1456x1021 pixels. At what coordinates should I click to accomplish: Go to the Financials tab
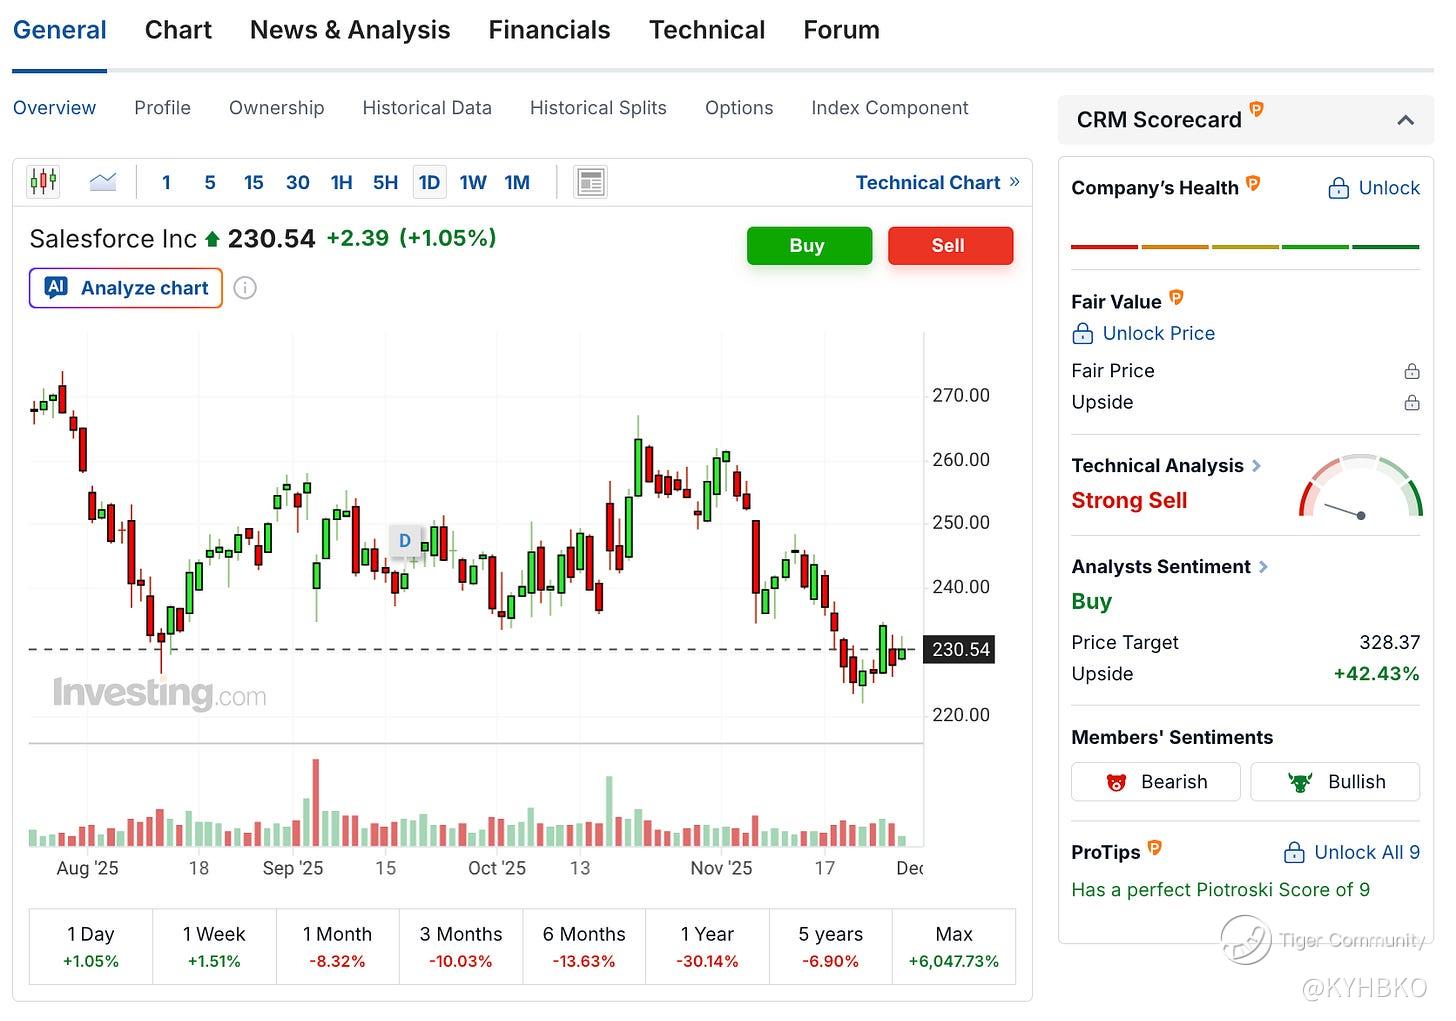[549, 30]
